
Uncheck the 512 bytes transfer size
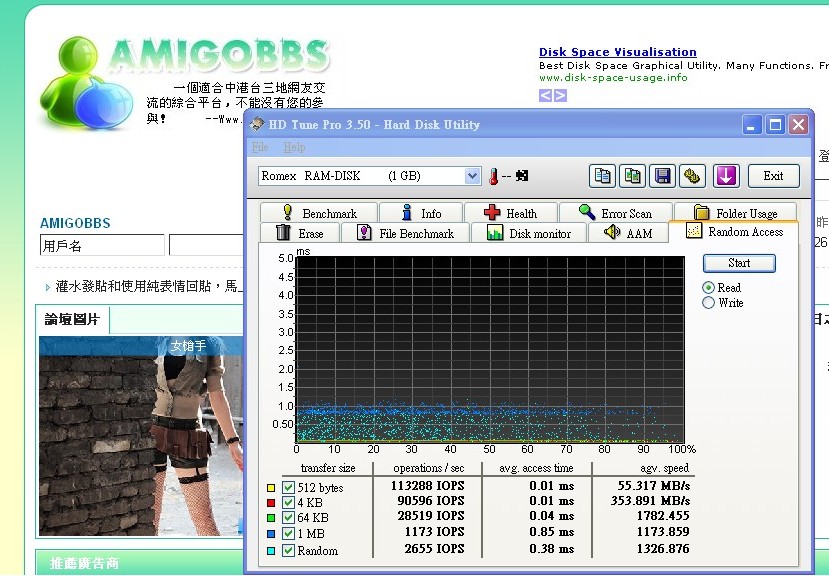(288, 488)
